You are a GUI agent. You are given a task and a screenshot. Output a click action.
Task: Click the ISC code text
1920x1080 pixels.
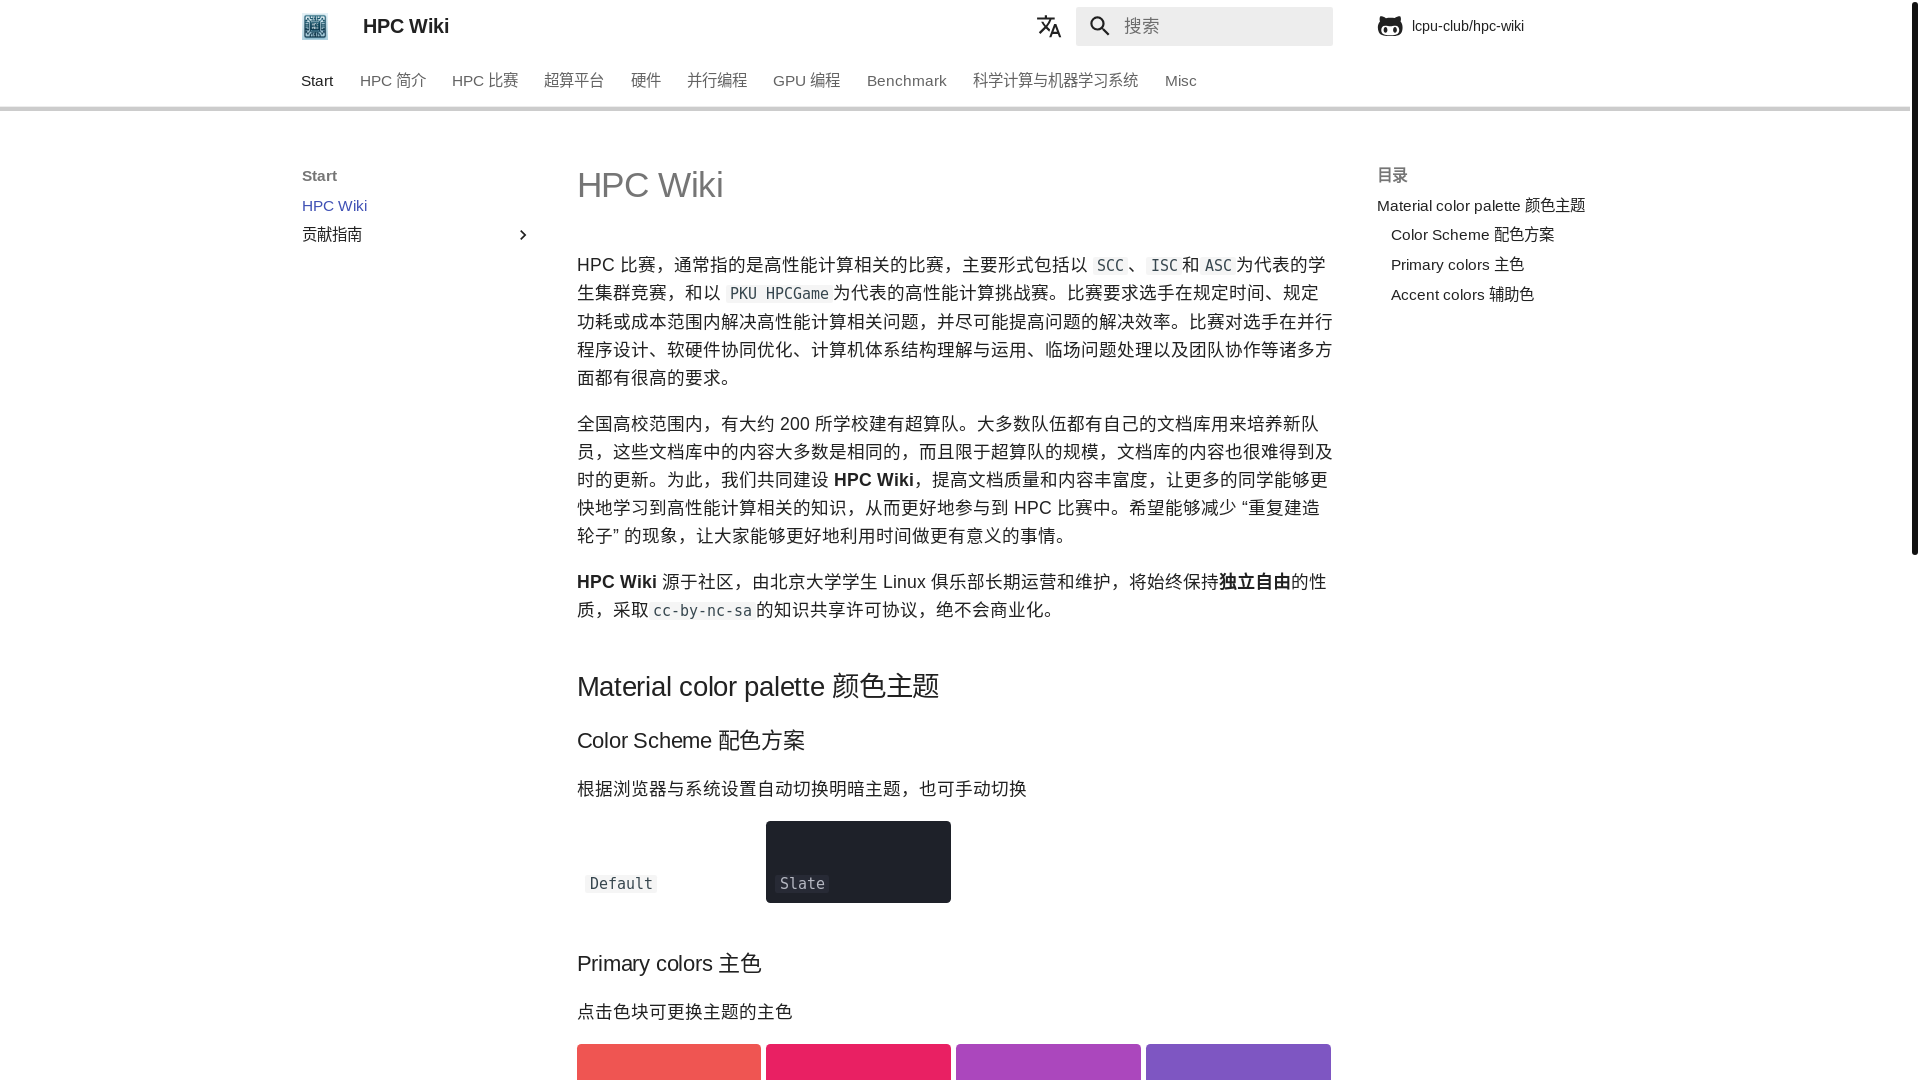tap(1164, 266)
